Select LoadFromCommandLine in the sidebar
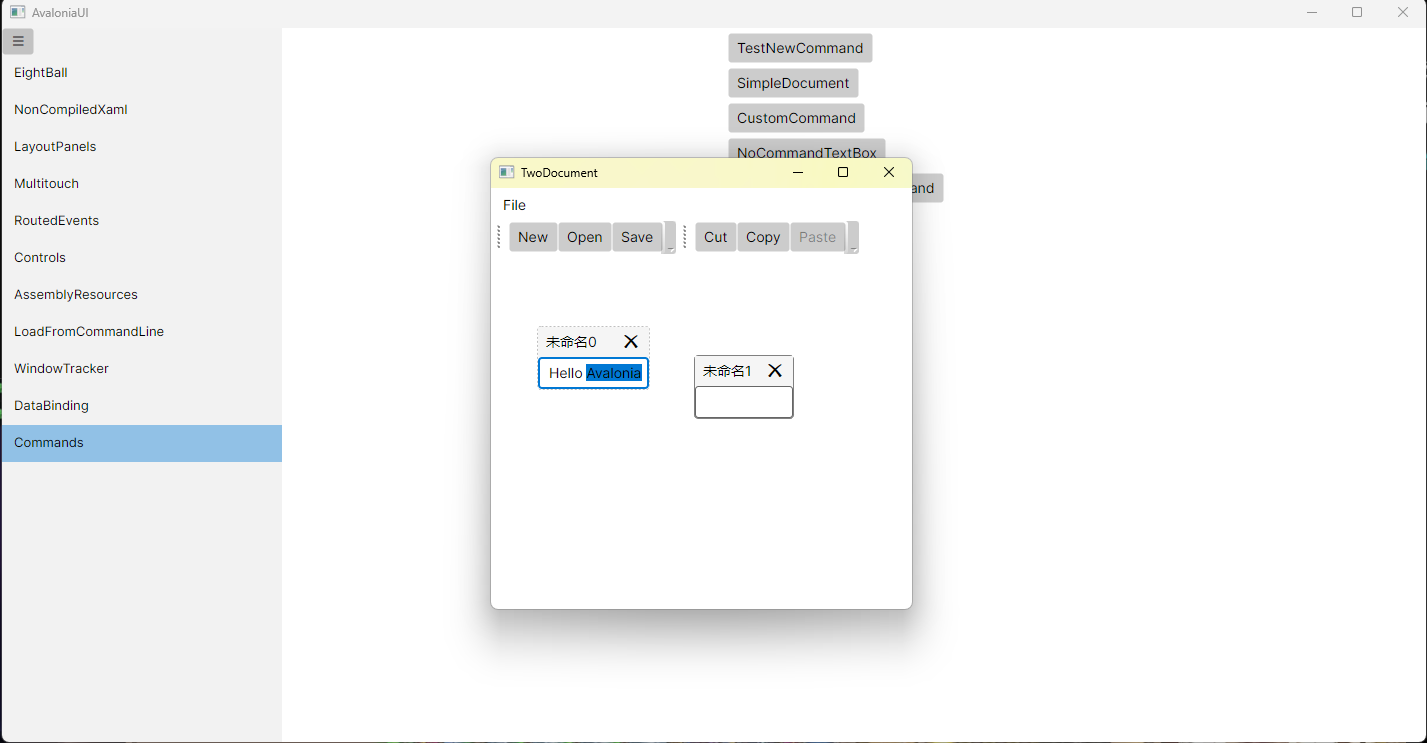 point(142,332)
